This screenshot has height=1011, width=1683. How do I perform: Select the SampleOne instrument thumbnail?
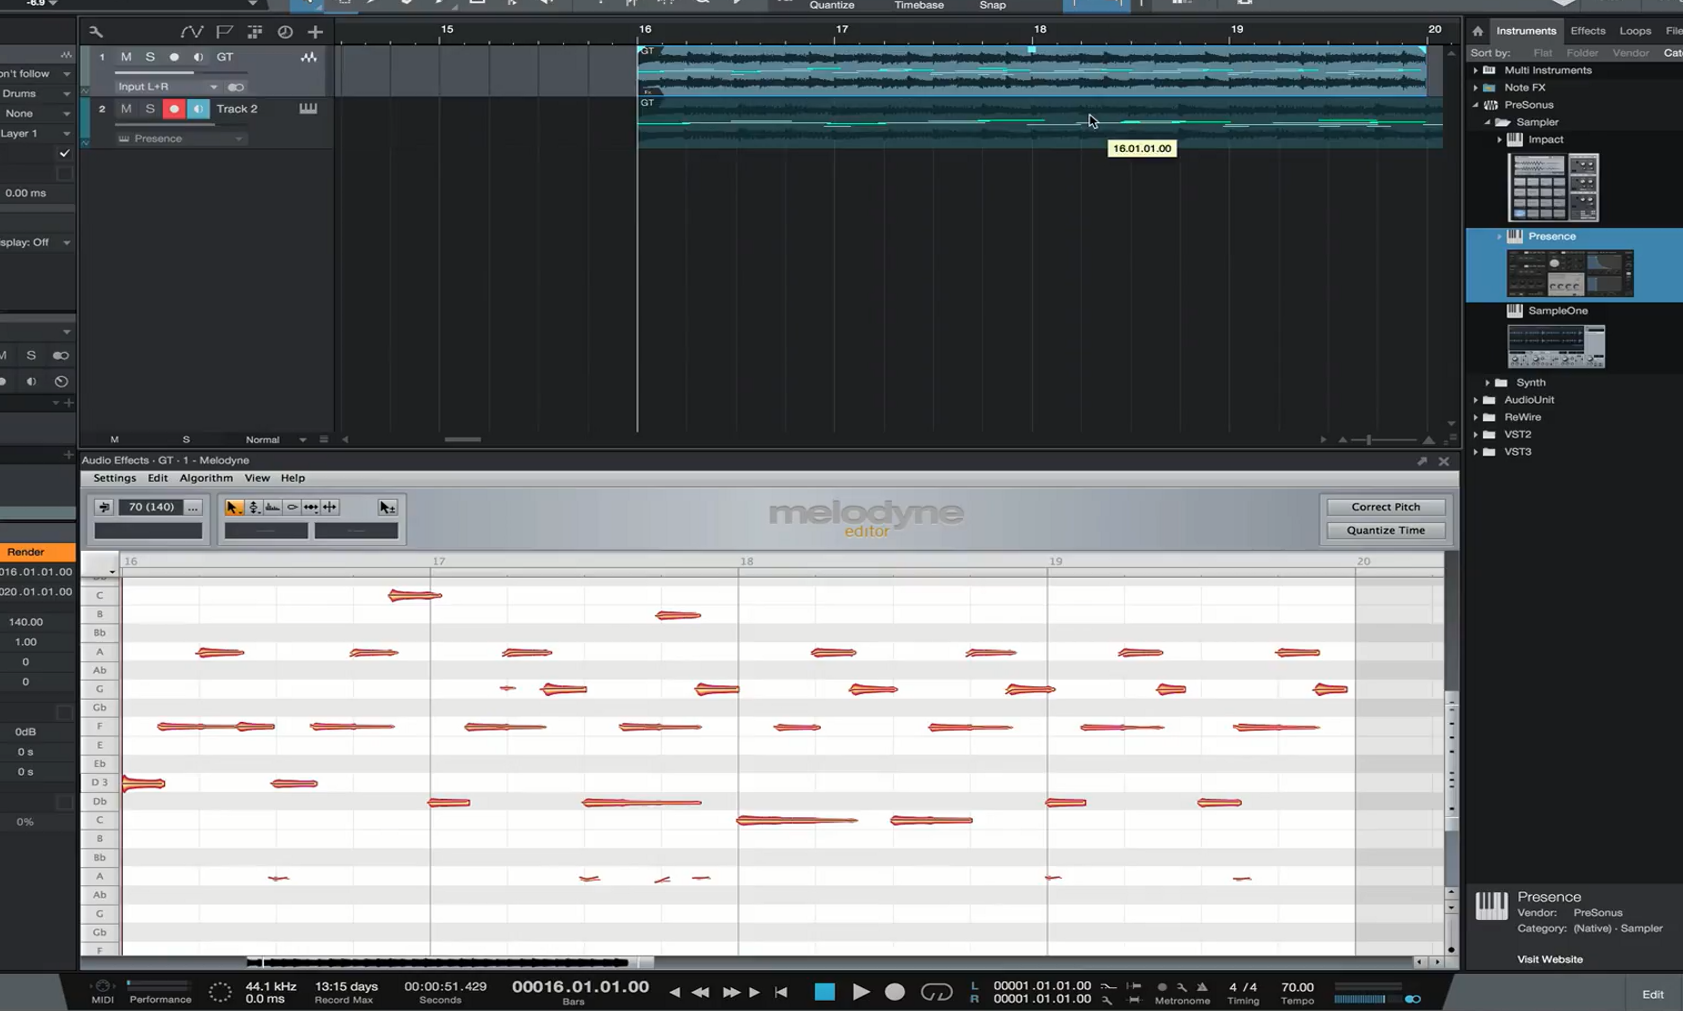(1556, 346)
